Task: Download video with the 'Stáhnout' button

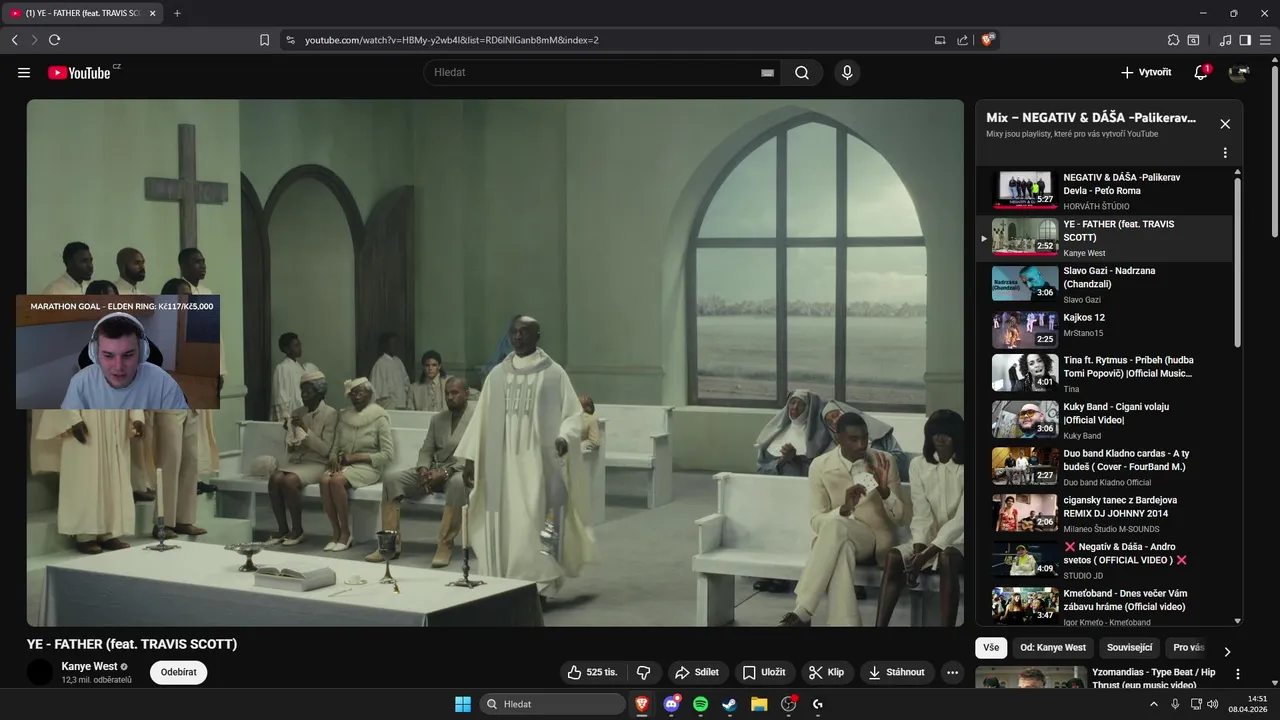Action: click(898, 672)
